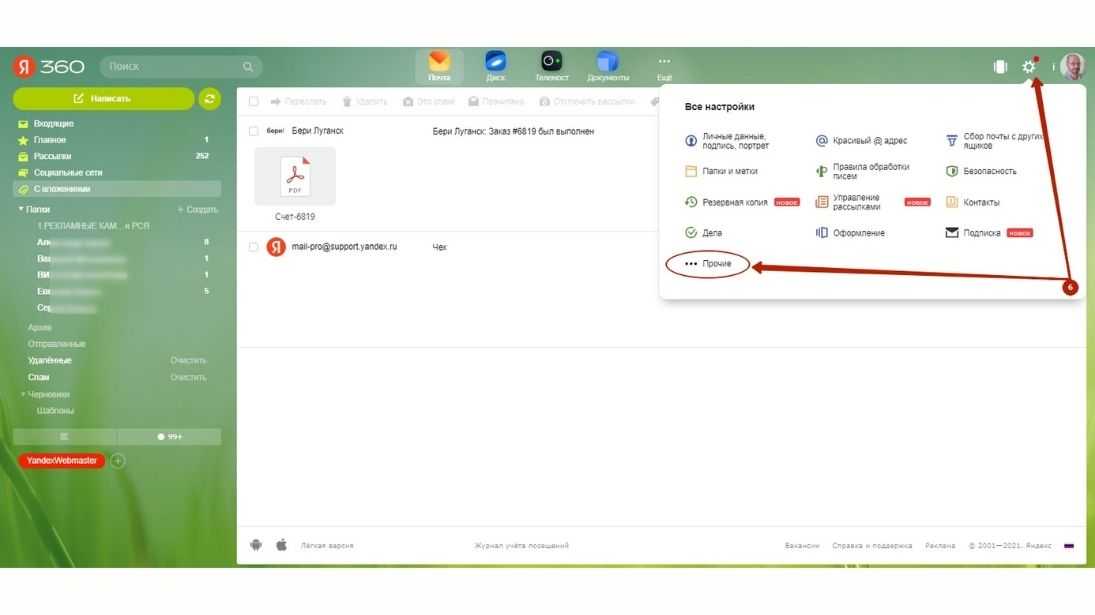Open Яндекс Диск from the top bar
The width and height of the screenshot is (1095, 615).
click(x=495, y=66)
